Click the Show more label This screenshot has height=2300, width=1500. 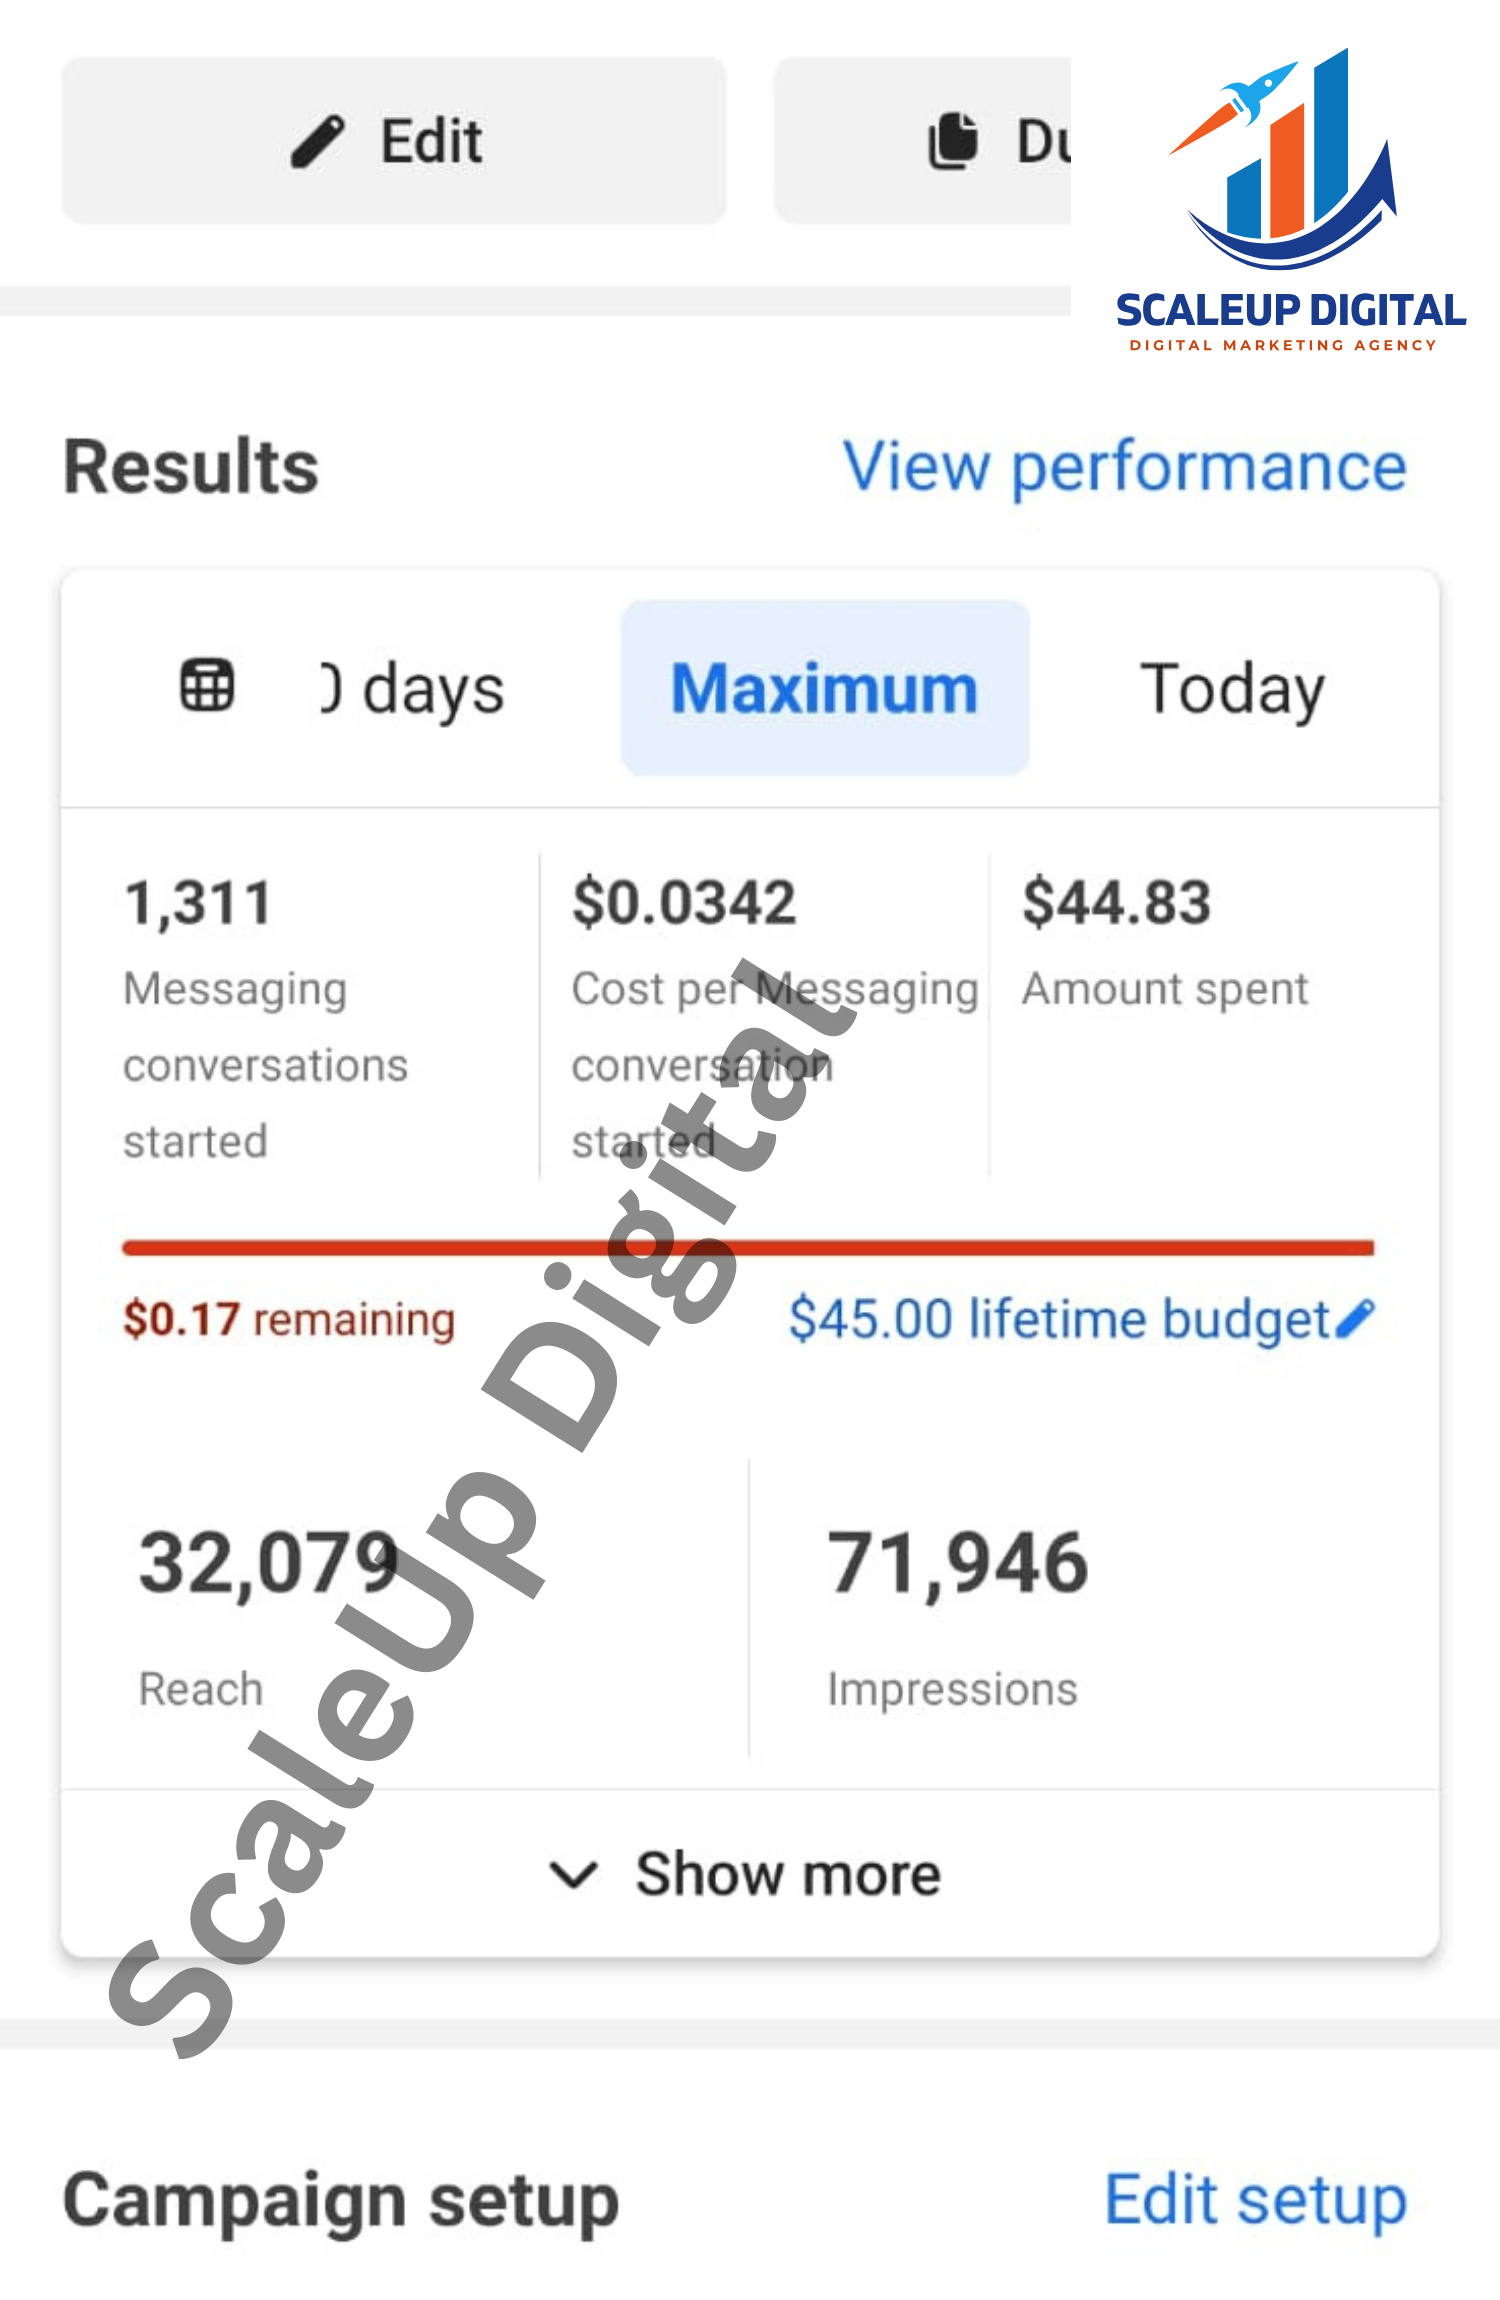click(788, 1874)
